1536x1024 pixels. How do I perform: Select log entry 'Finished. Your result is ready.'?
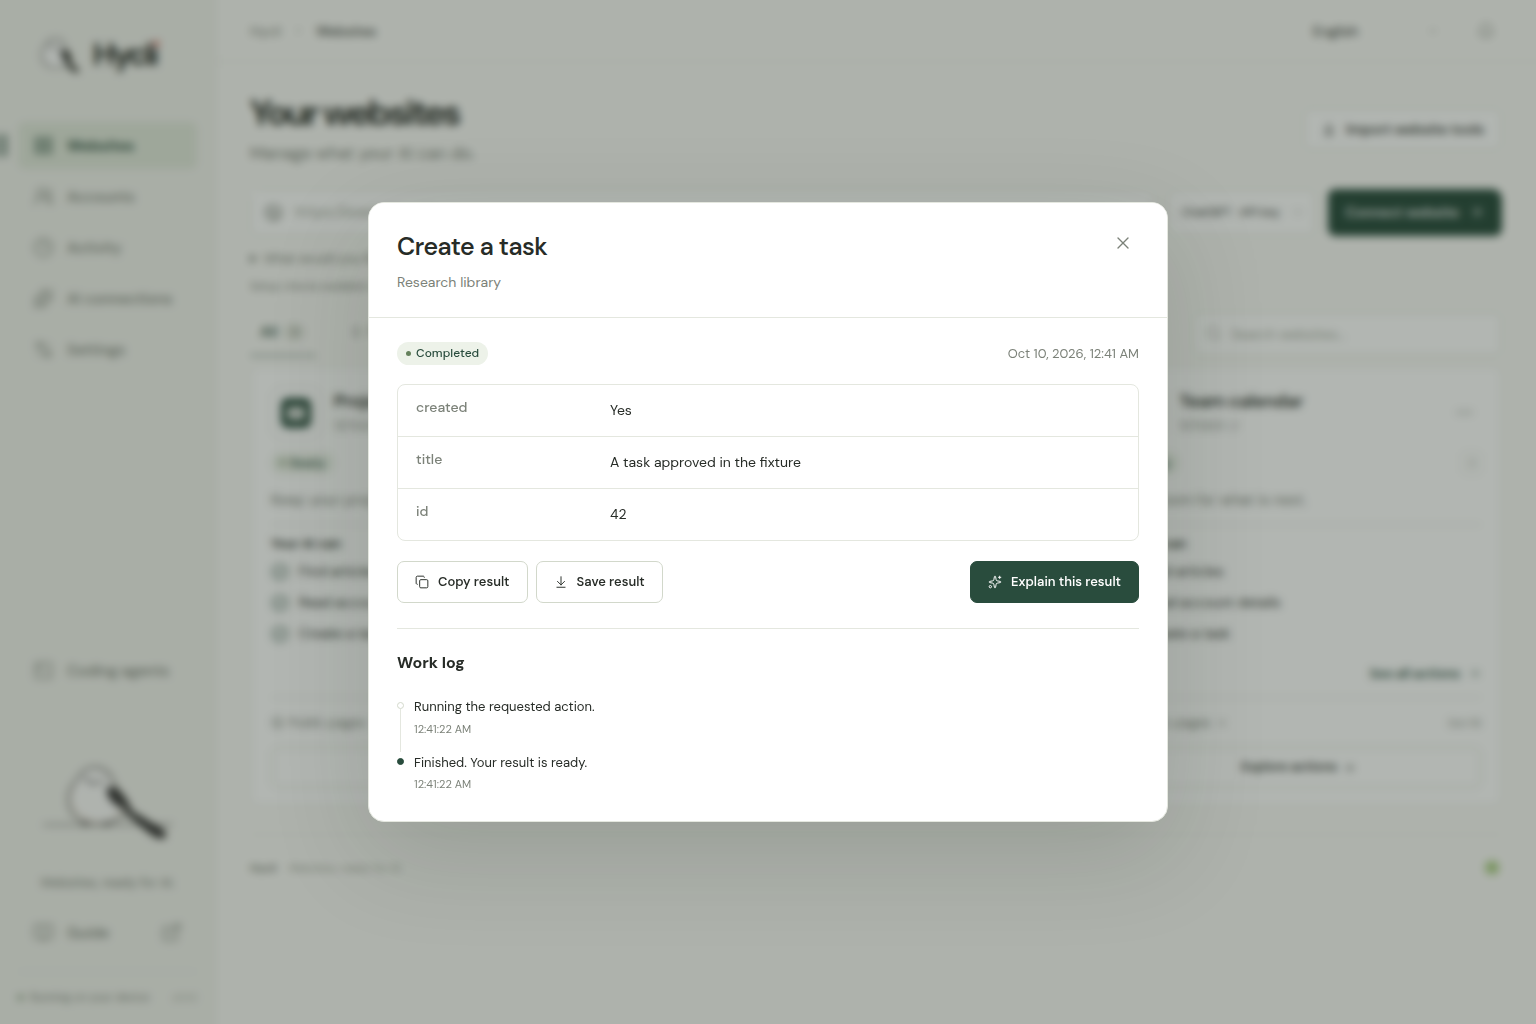(x=500, y=762)
